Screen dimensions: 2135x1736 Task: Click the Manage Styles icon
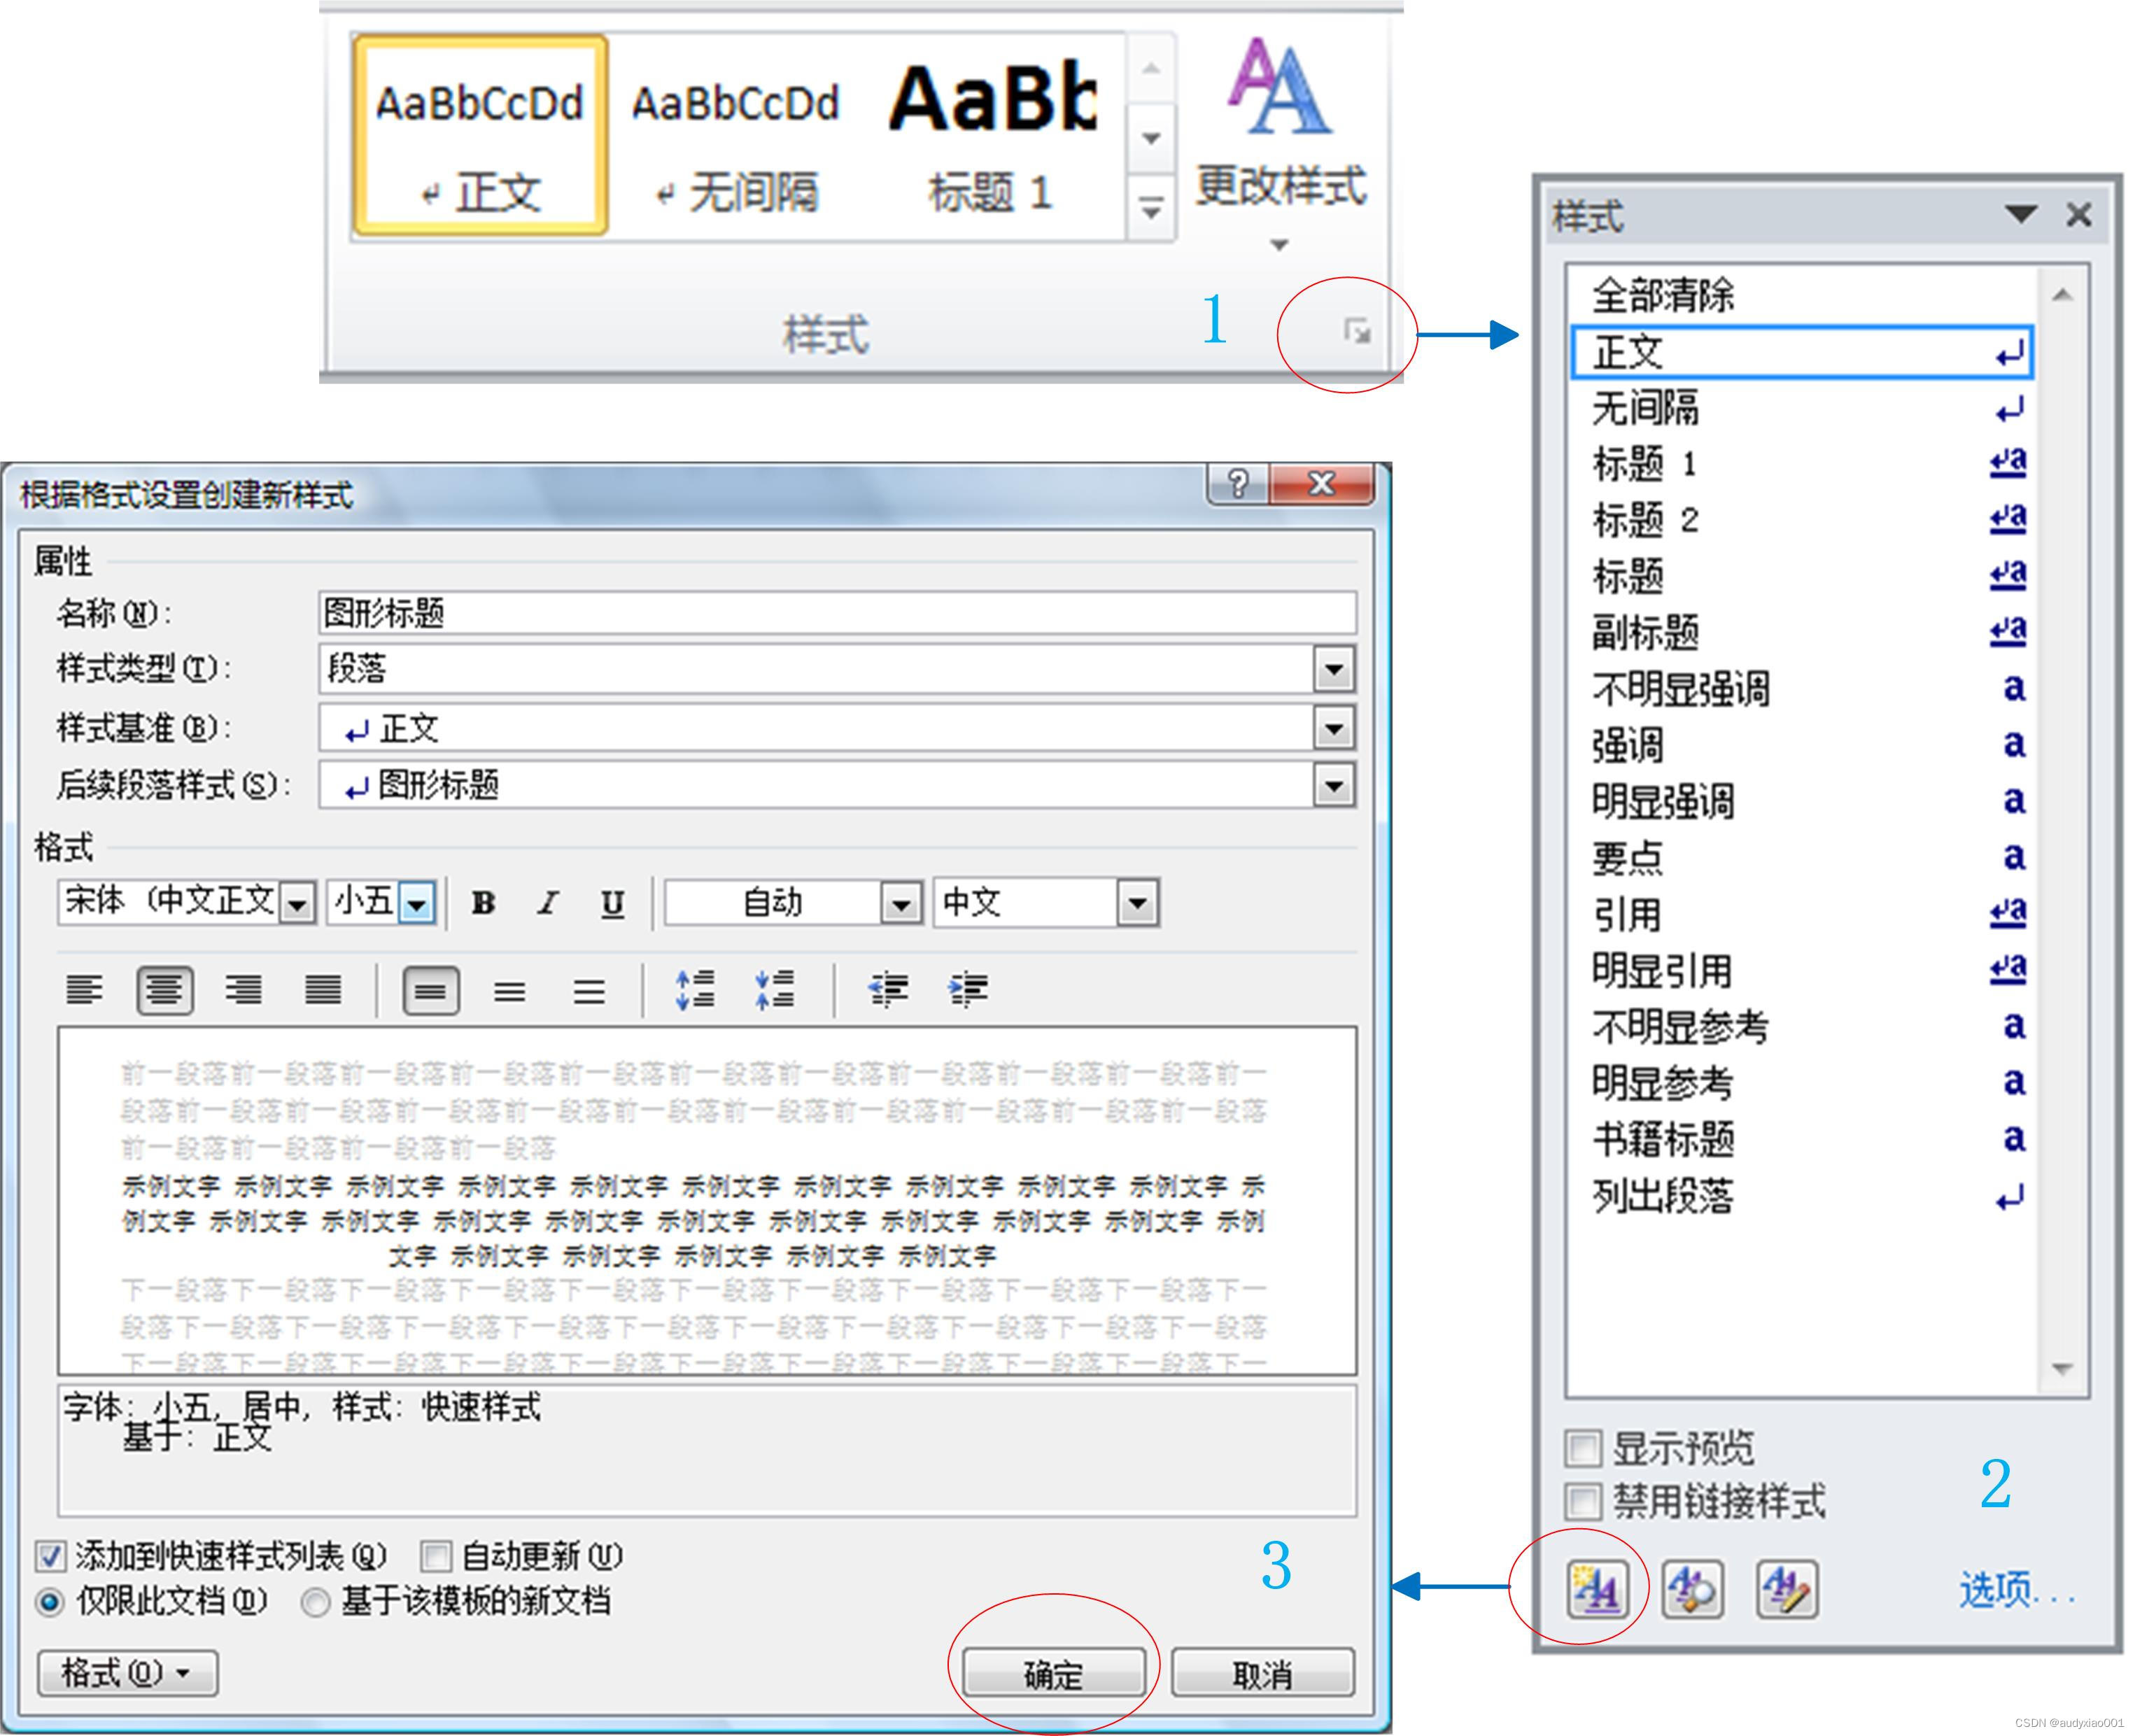[1787, 1588]
